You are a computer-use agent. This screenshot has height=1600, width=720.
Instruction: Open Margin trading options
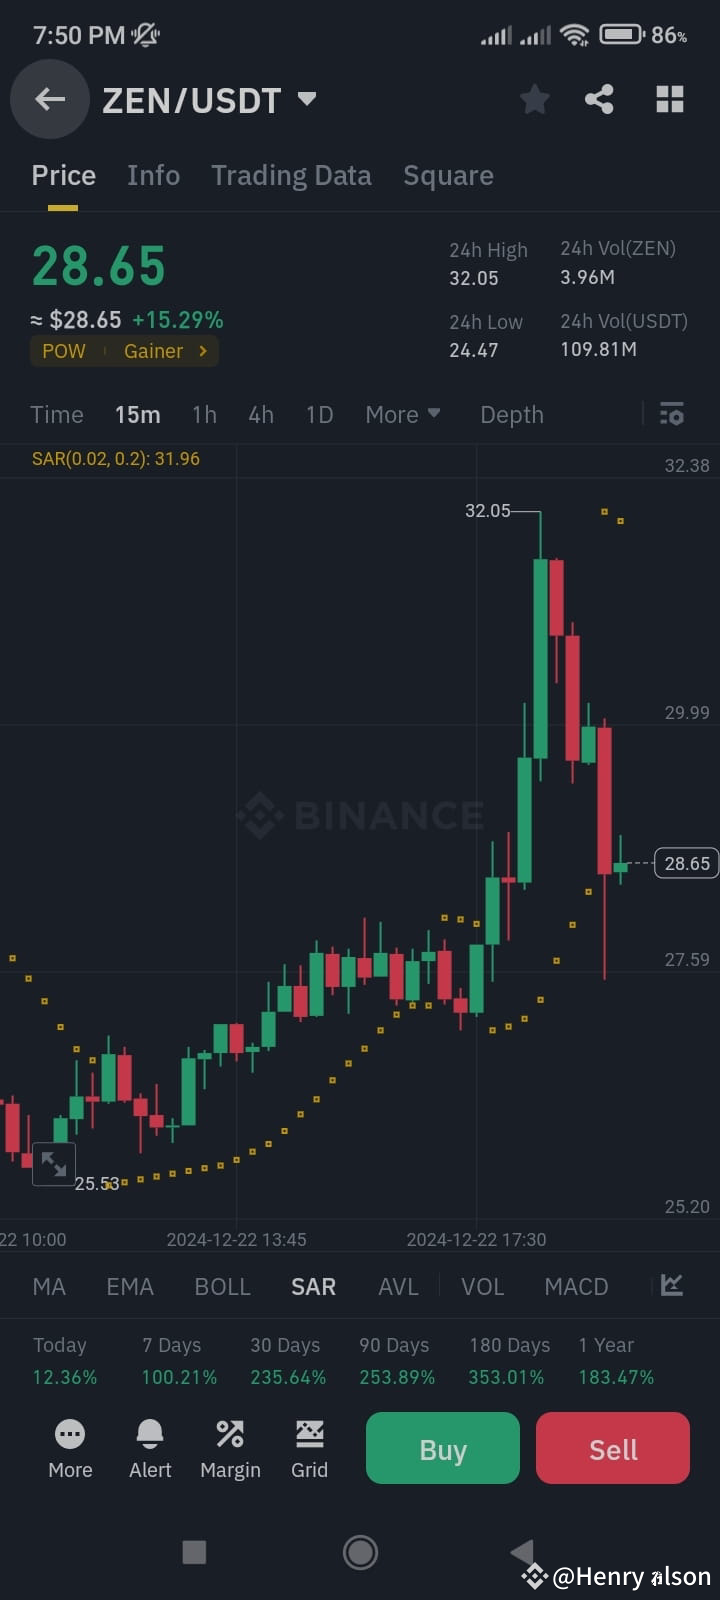click(x=229, y=1448)
